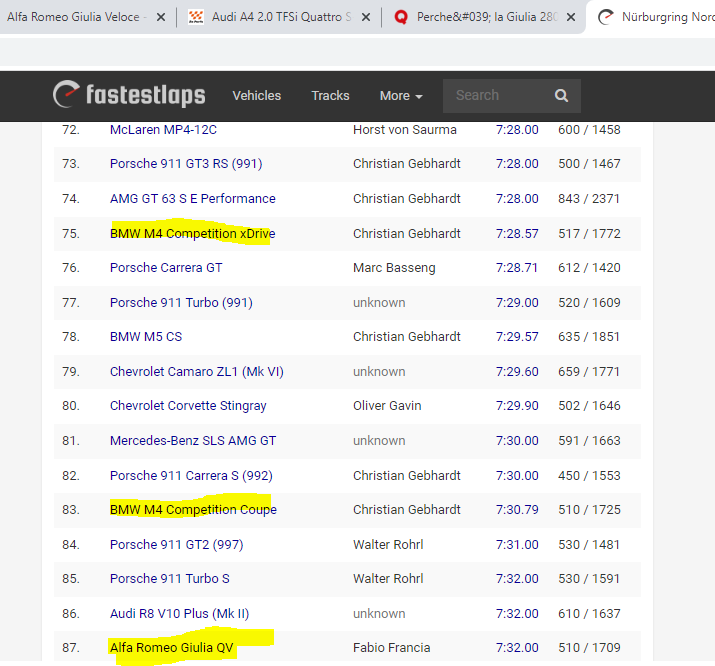Open the 7:28.57 lap time link
The image size is (715, 666).
(x=517, y=234)
